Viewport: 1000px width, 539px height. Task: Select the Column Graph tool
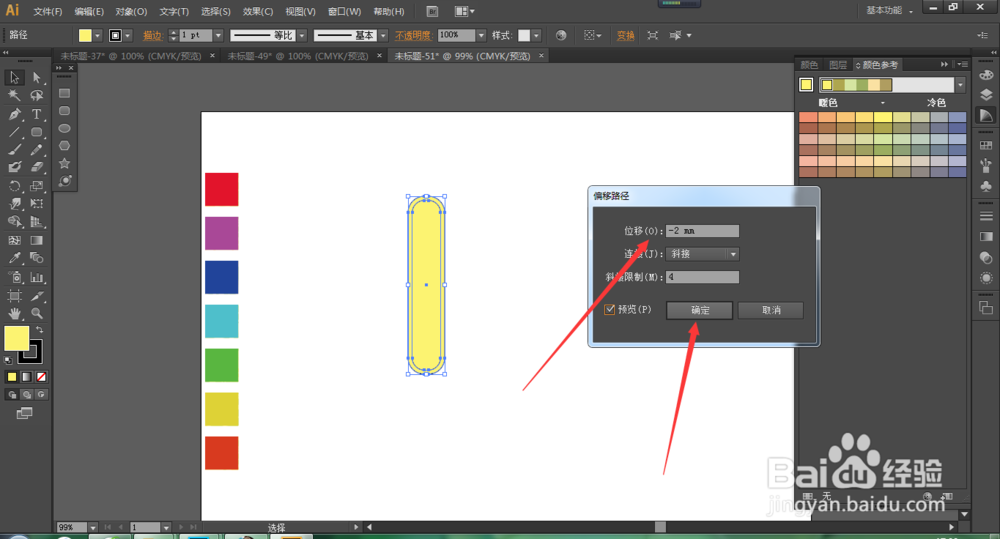(36, 277)
